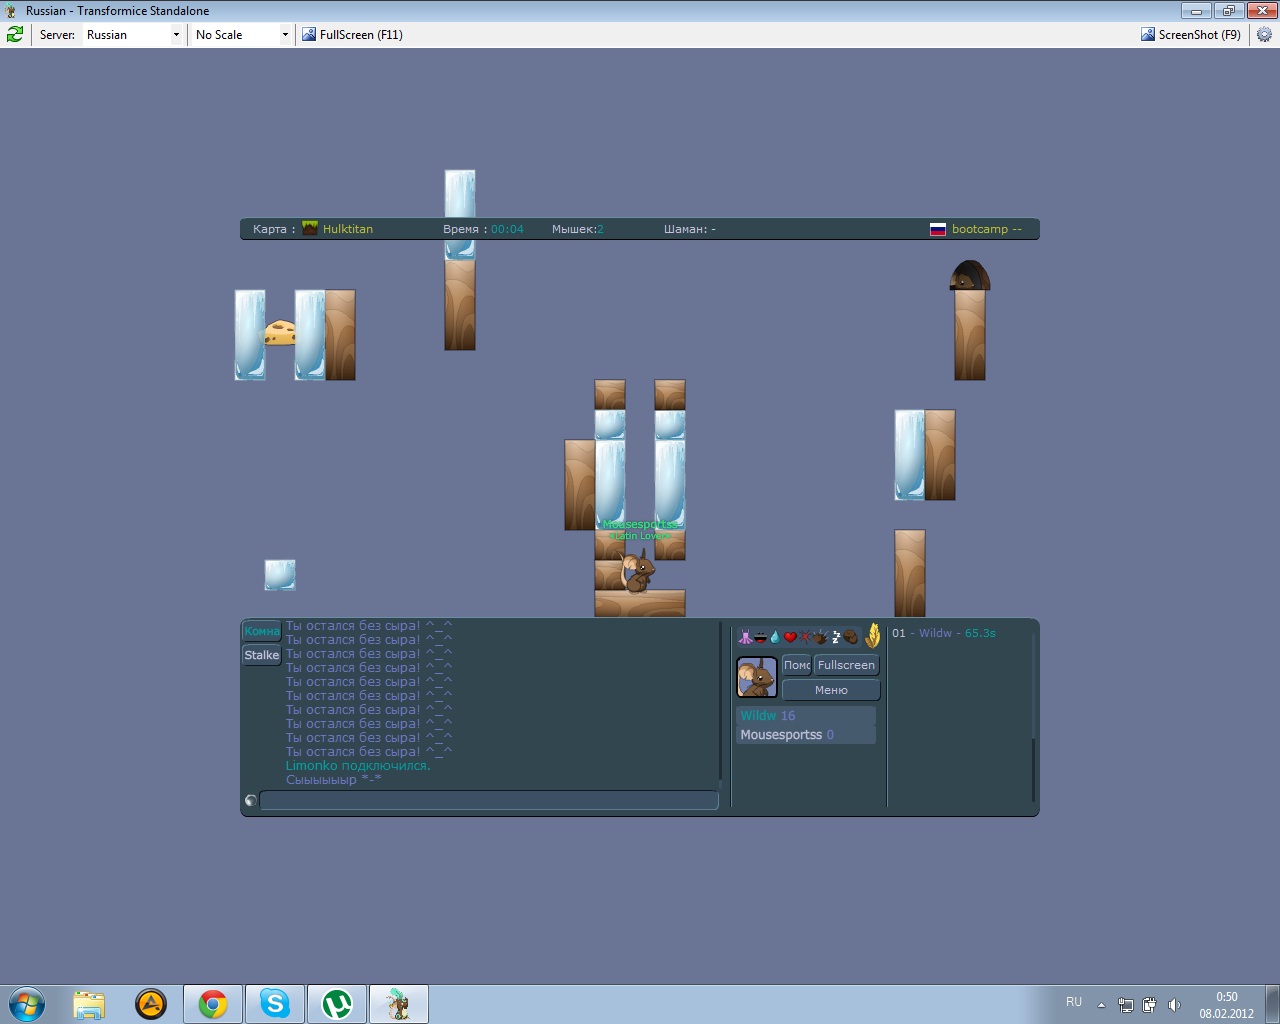Screen dimensions: 1280x1024
Task: Click the mouse hole on the map
Action: point(970,275)
